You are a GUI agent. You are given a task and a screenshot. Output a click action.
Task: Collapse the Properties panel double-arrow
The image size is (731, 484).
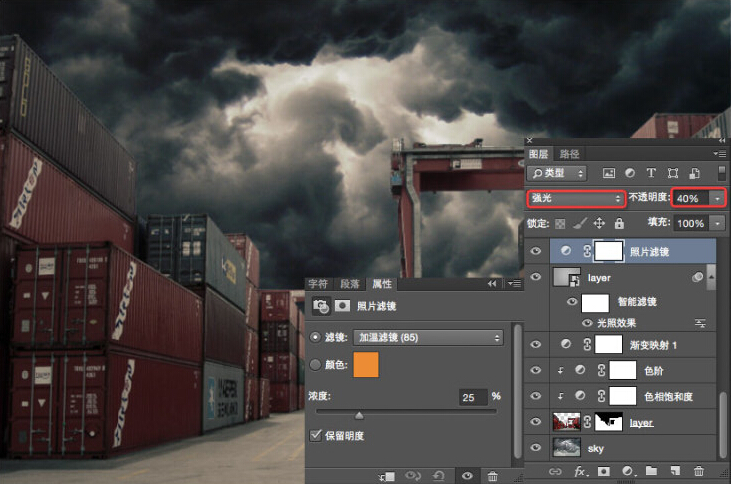[x=492, y=283]
